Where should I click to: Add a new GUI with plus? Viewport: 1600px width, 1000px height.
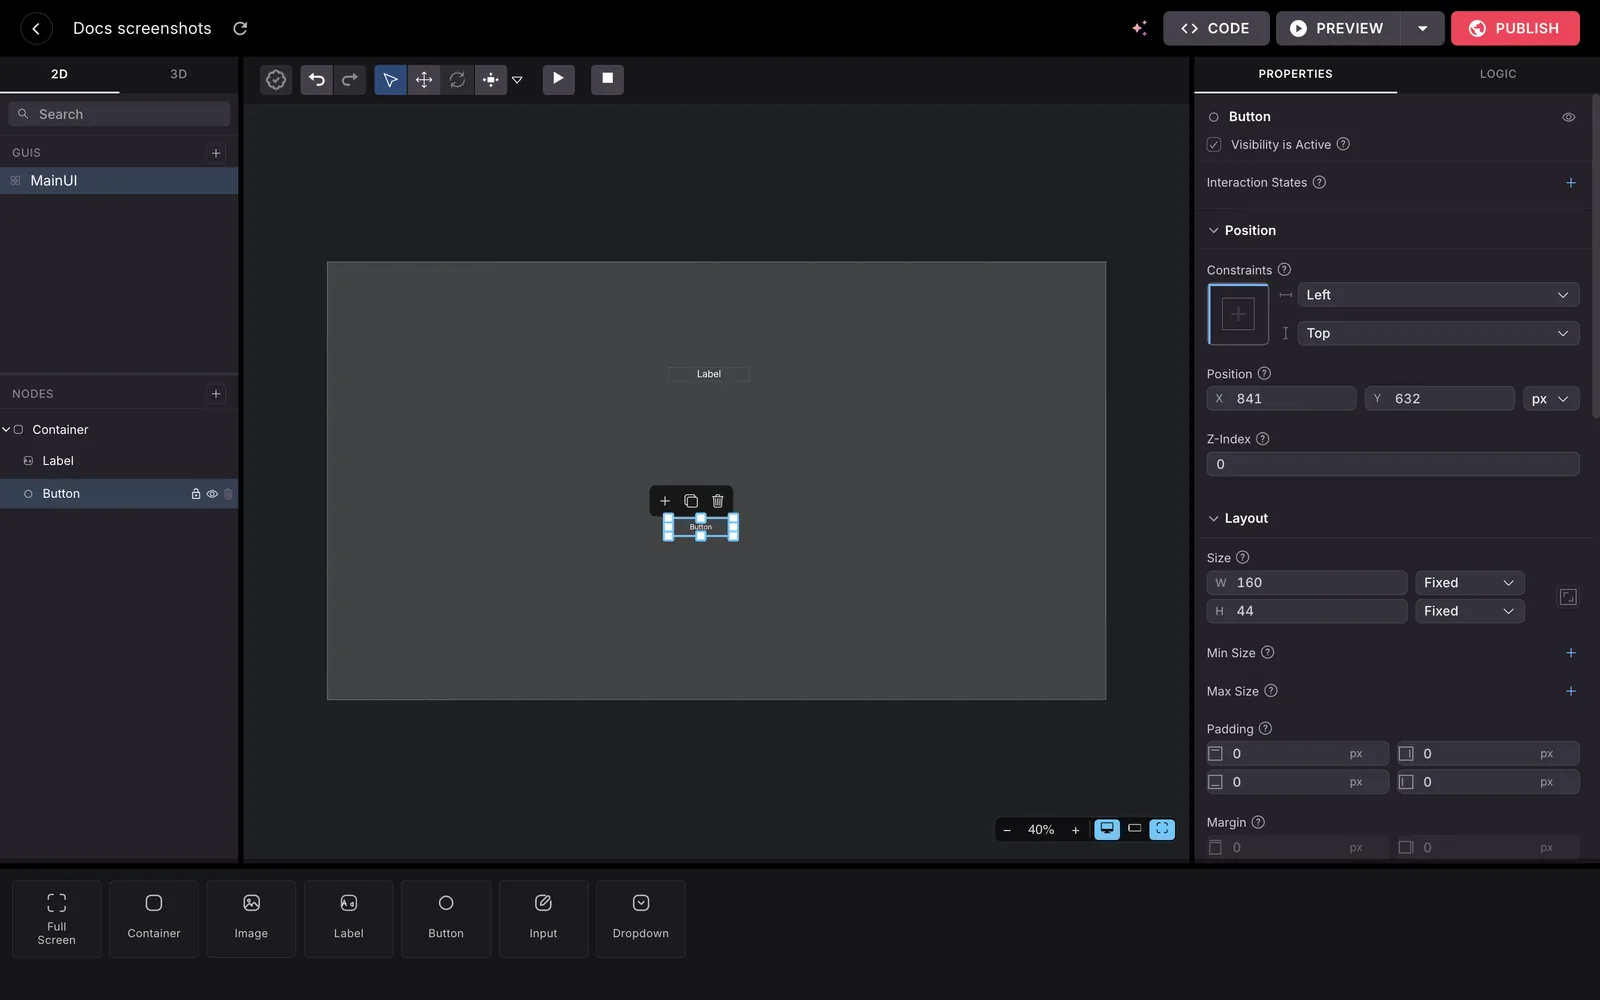[216, 153]
